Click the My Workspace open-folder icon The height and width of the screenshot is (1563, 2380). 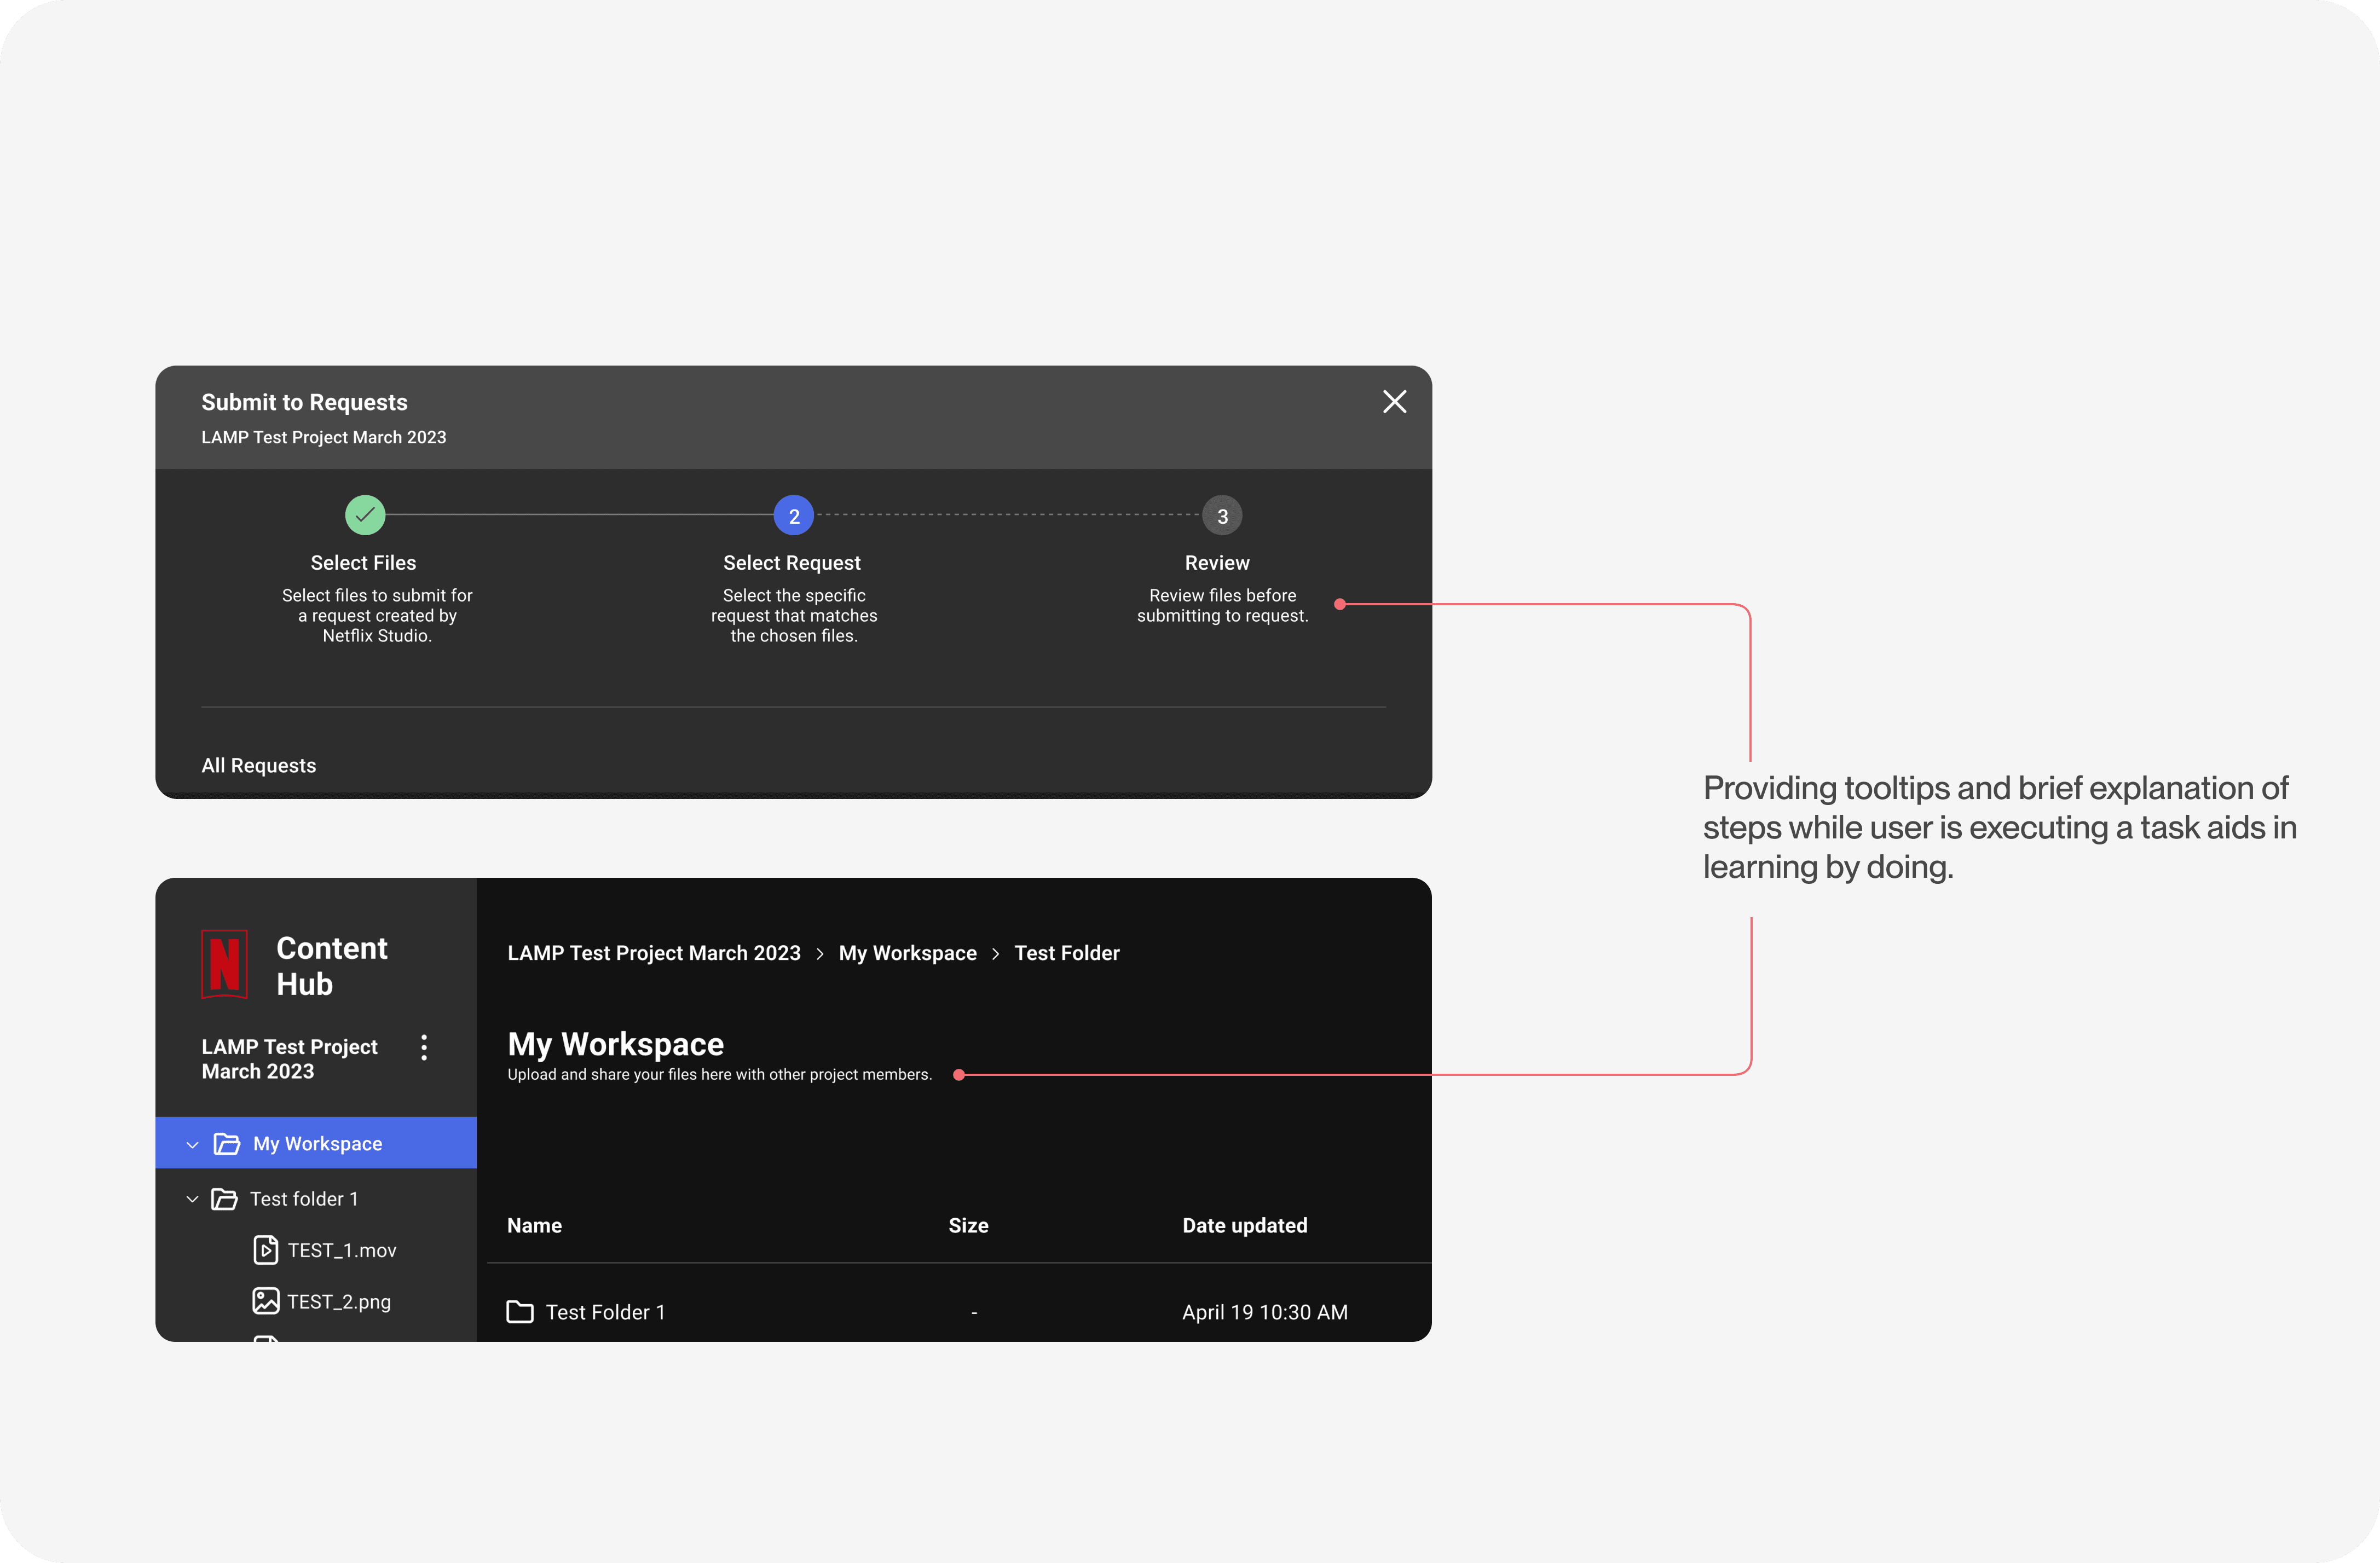[227, 1144]
